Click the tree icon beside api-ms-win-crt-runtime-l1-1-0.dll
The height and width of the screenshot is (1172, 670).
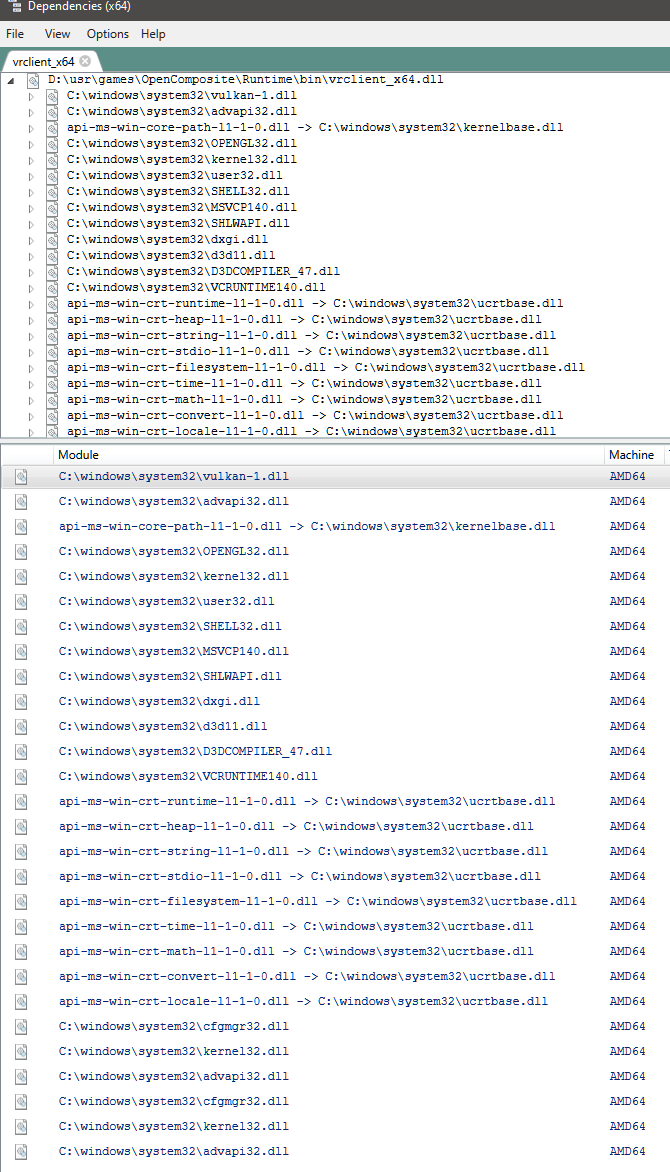[52, 303]
